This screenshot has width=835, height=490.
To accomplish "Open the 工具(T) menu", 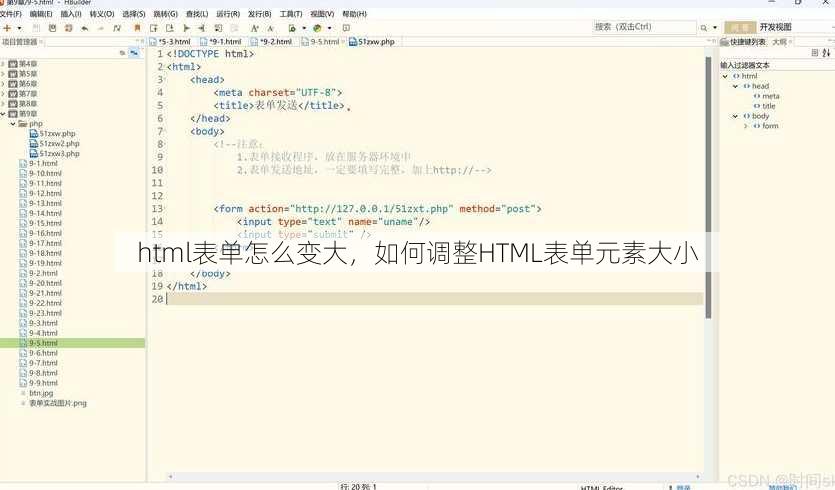I will (291, 14).
